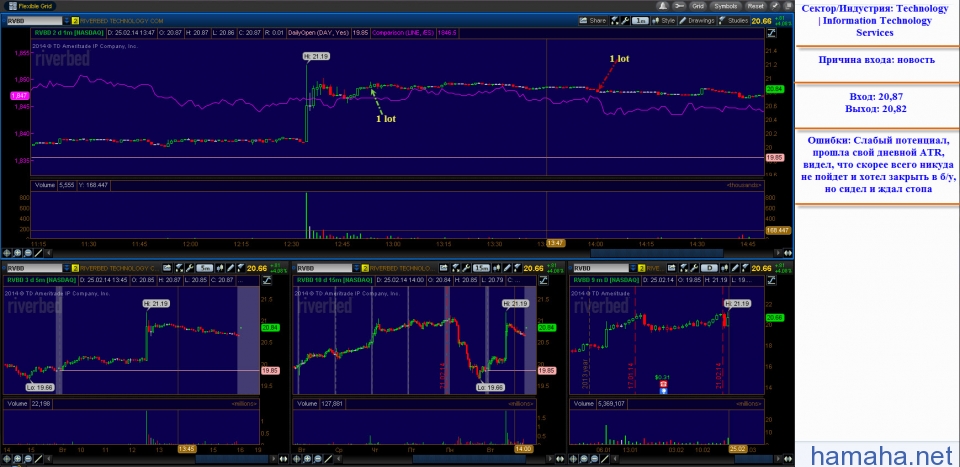The width and height of the screenshot is (960, 467).
Task: Click the 13:47 time marker on main chart
Action: tap(555, 244)
